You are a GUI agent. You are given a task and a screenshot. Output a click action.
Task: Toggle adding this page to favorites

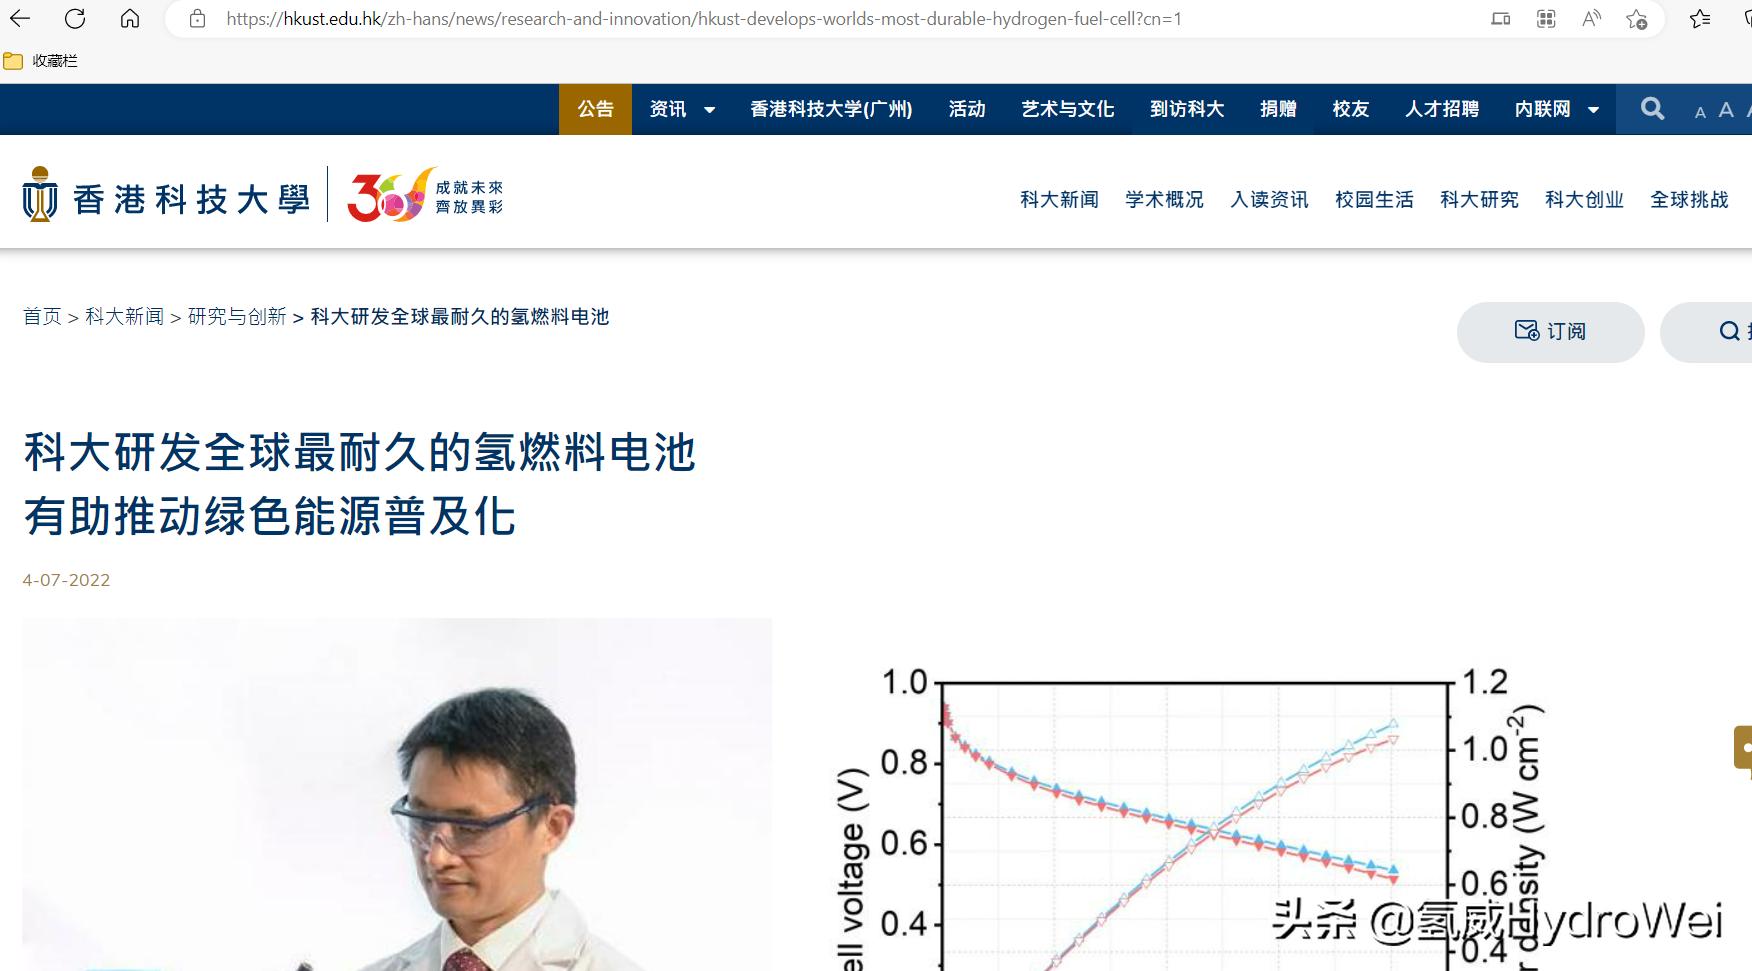[1636, 18]
